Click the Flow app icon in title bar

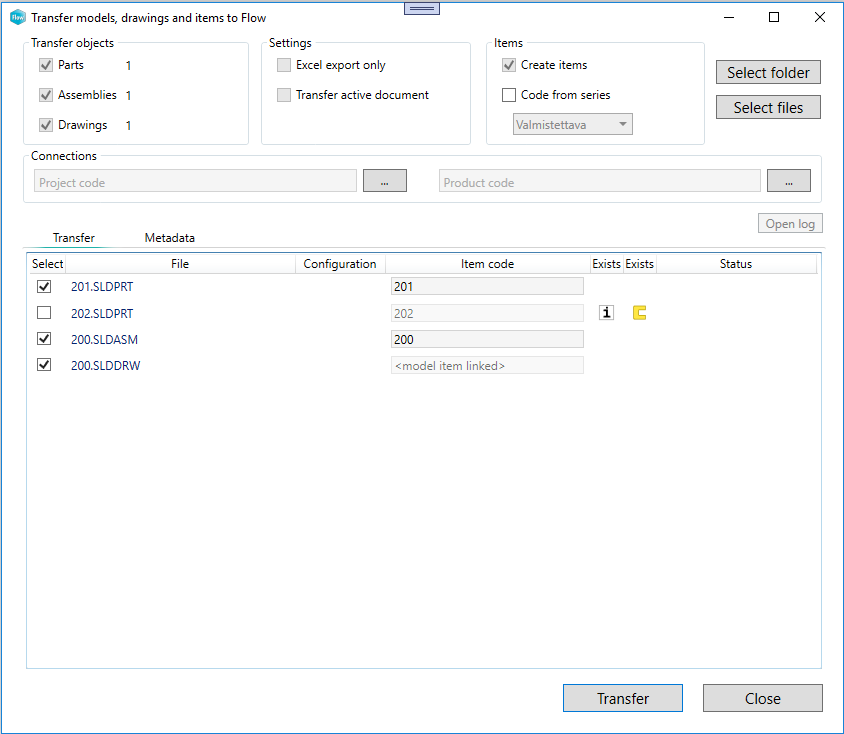pos(17,18)
